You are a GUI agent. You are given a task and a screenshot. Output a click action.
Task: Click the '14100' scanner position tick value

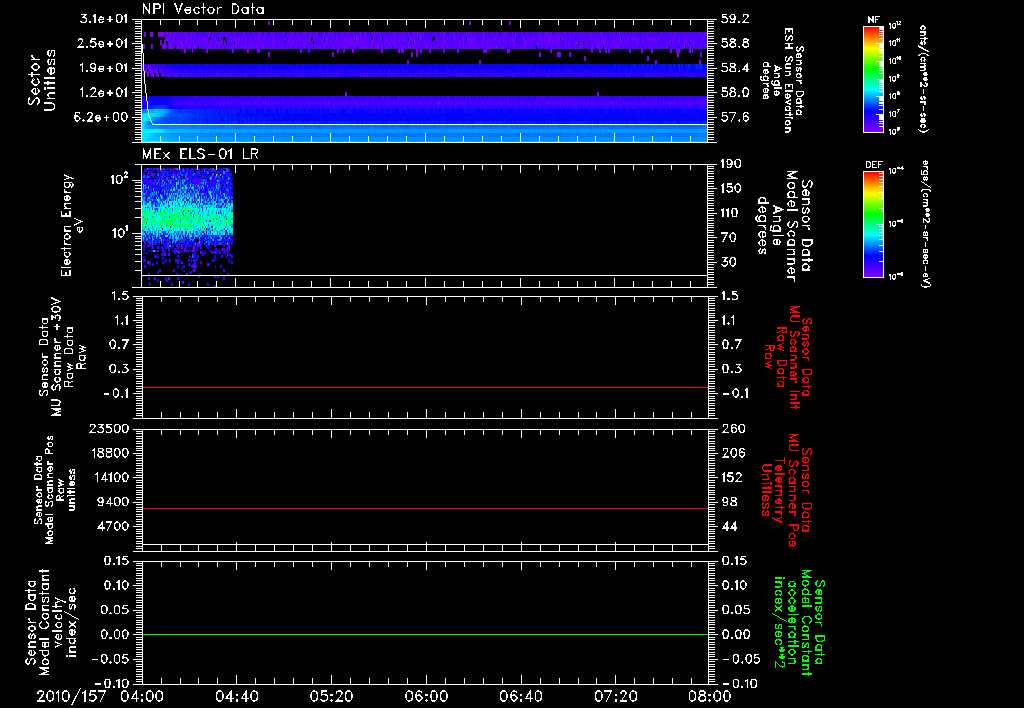point(110,477)
